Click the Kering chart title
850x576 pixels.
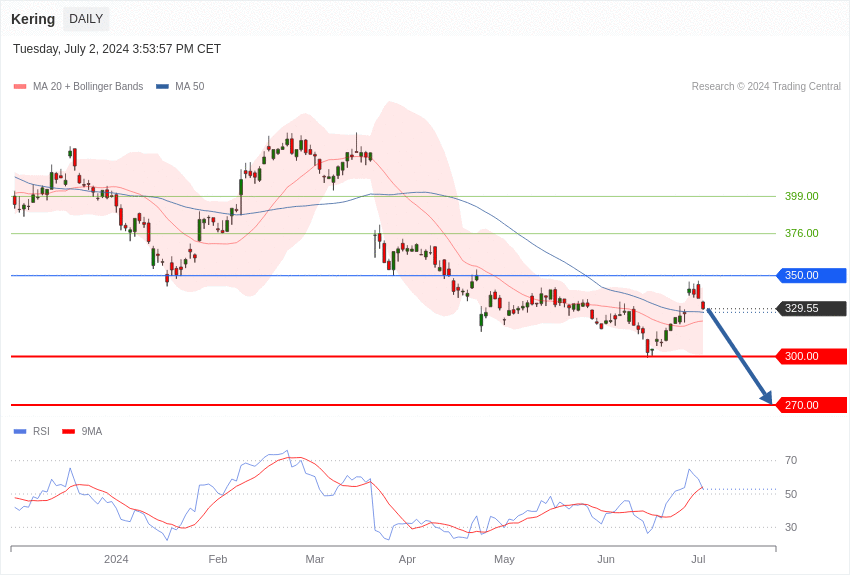click(33, 19)
